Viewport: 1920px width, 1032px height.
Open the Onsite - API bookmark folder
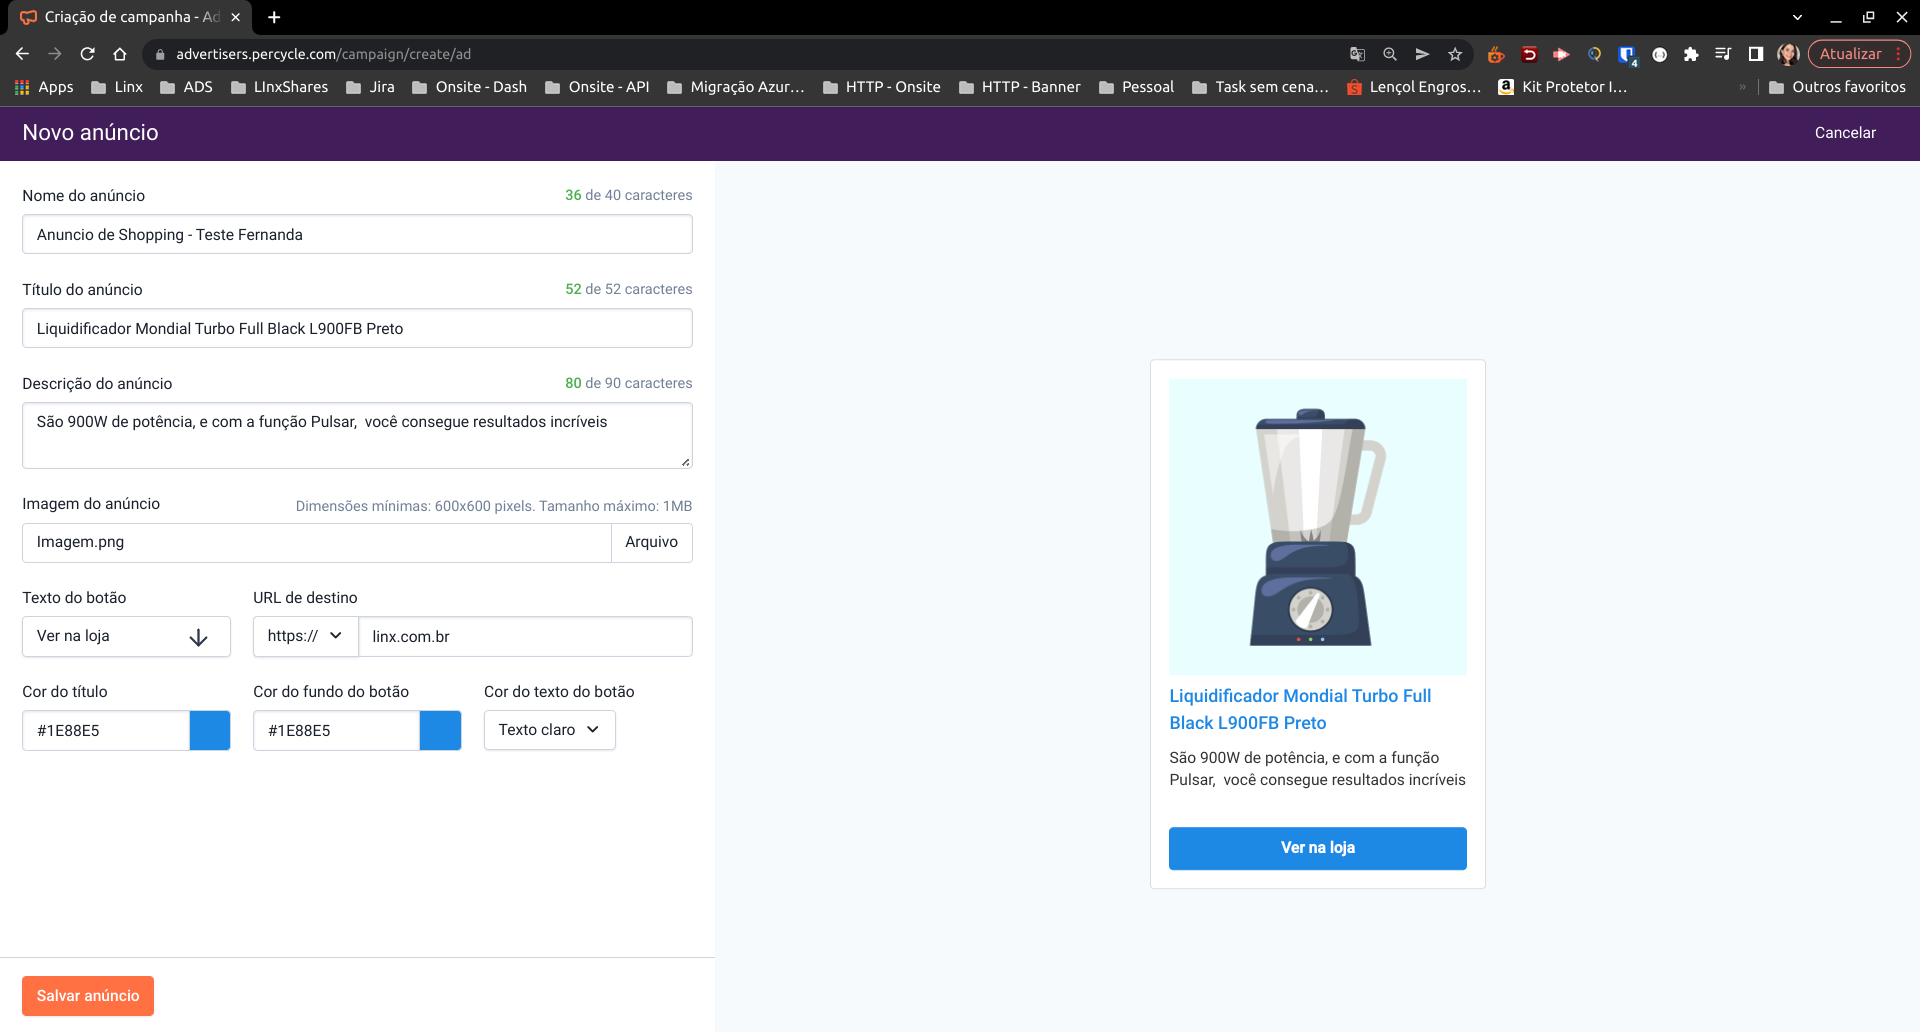click(597, 87)
